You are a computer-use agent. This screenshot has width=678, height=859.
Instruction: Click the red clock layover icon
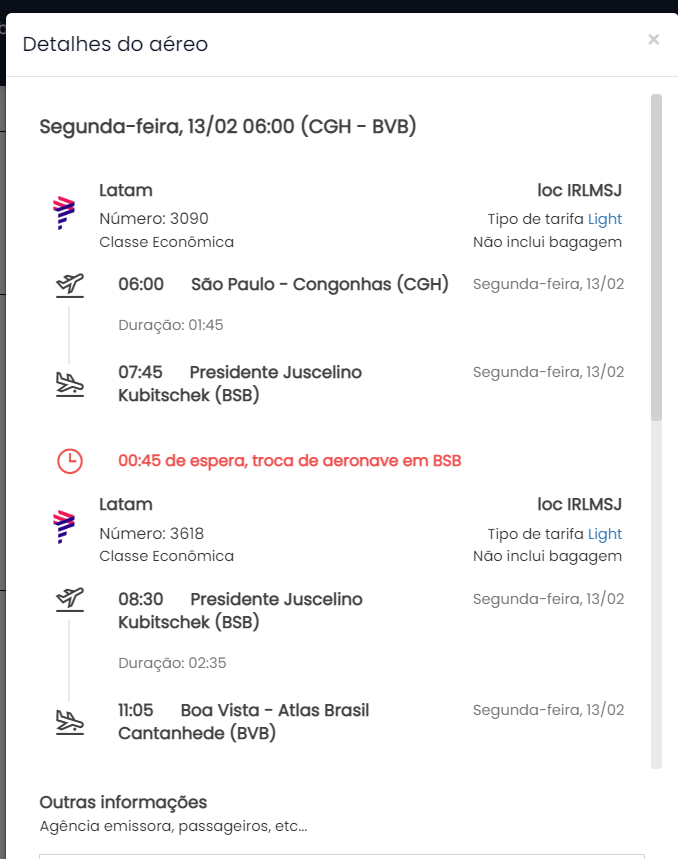click(70, 461)
